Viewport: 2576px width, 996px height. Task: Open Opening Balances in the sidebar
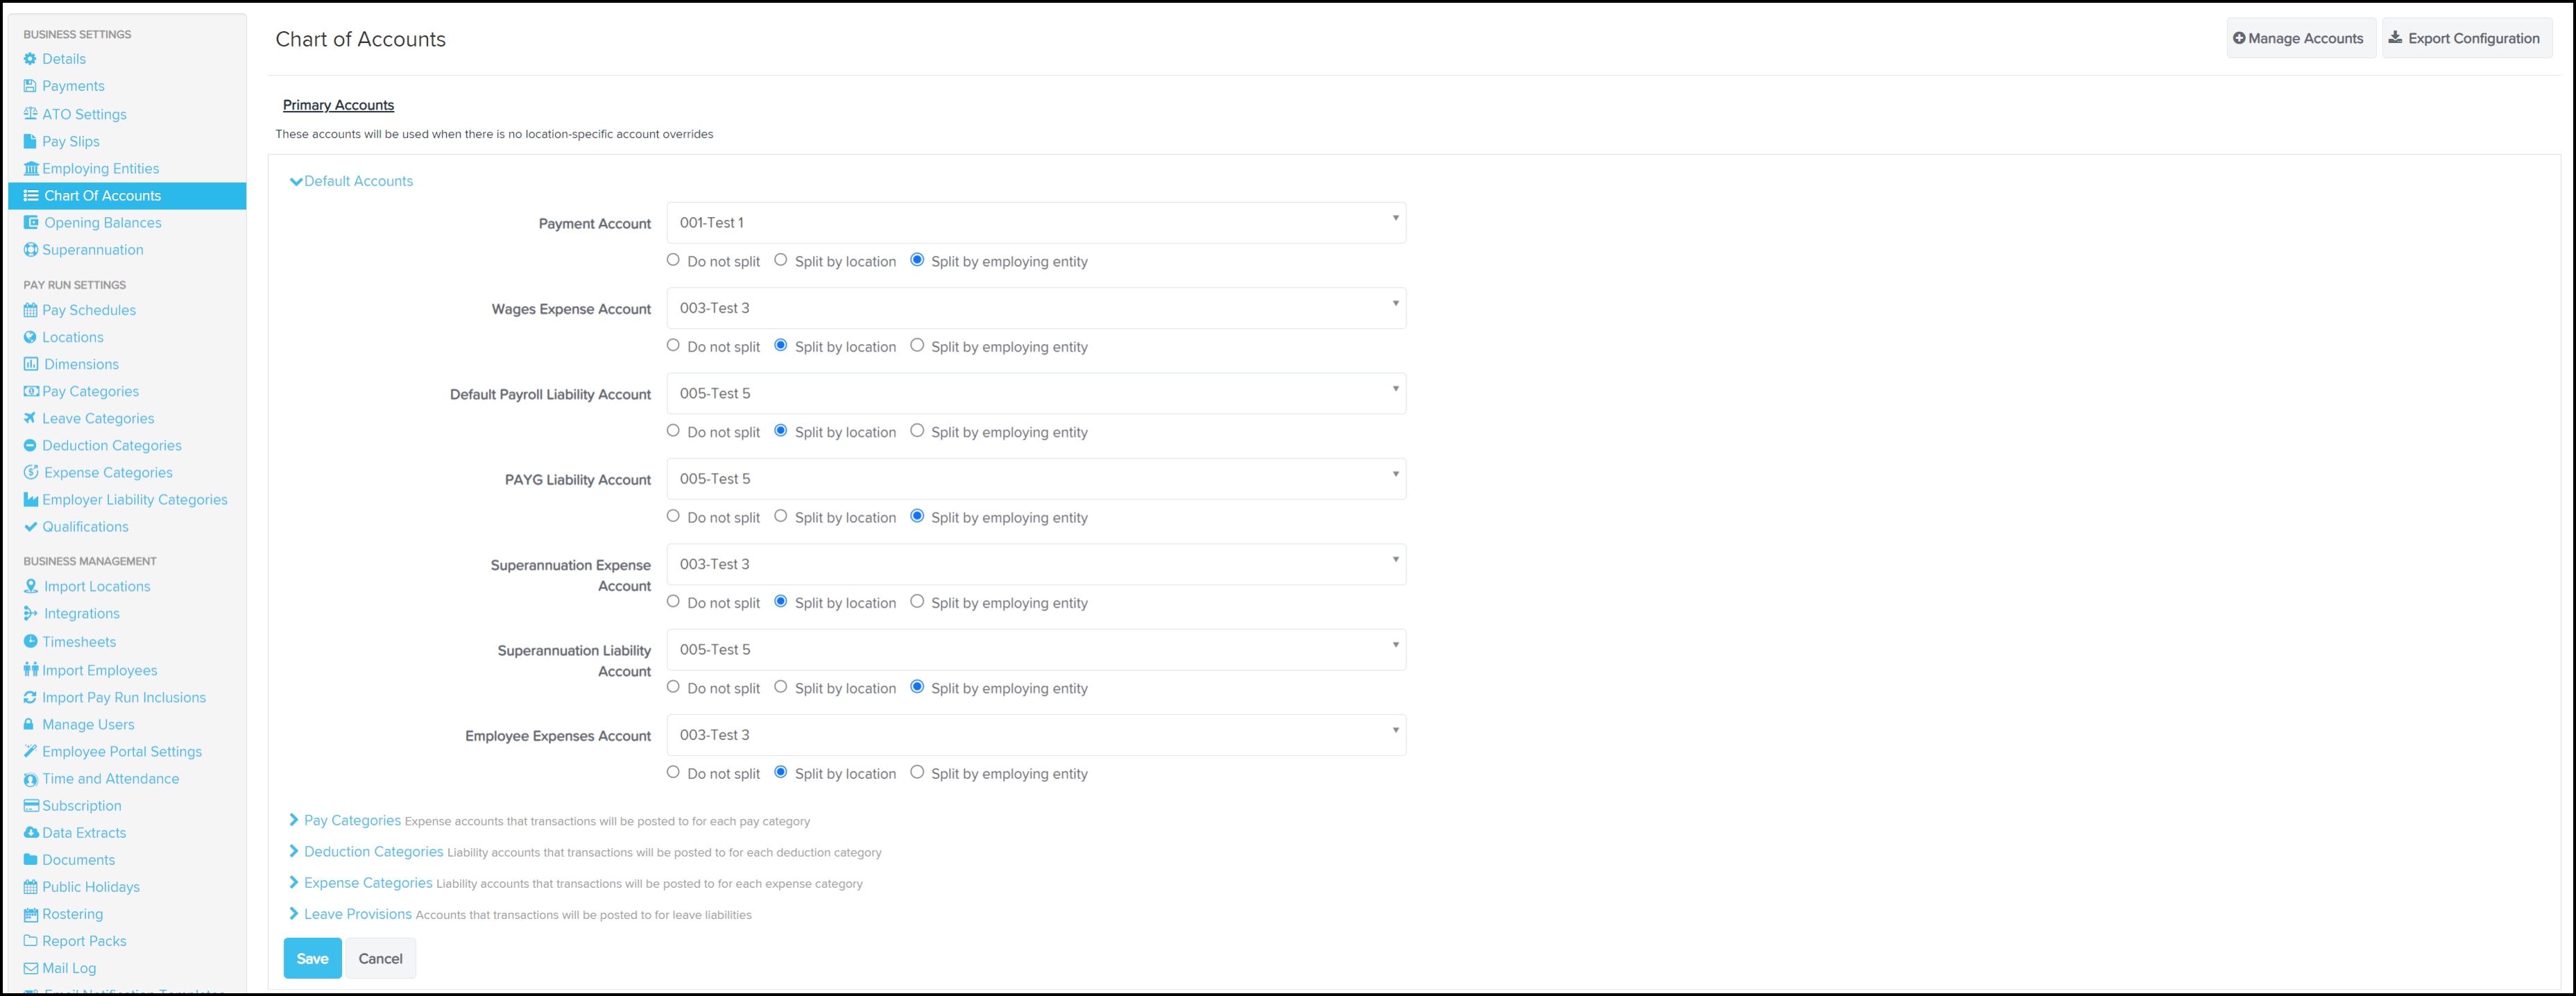pyautogui.click(x=102, y=223)
